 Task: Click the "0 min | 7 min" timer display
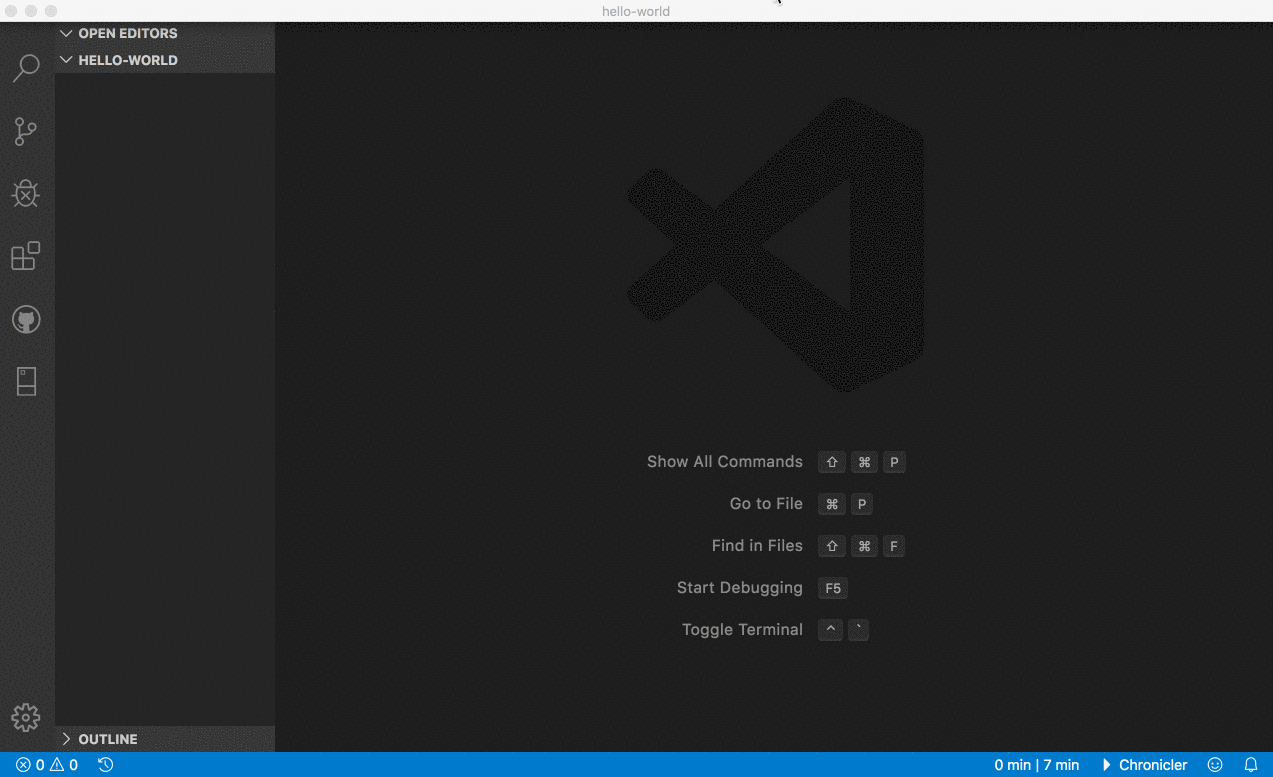pos(1036,764)
